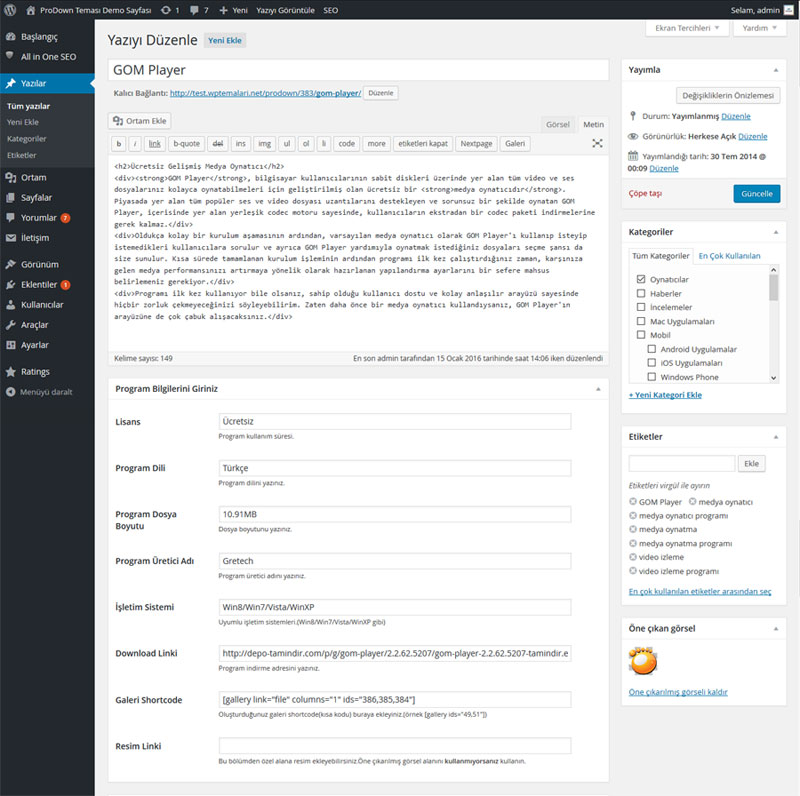Check the İncelemeler category
This screenshot has height=796, width=800.
tap(641, 307)
